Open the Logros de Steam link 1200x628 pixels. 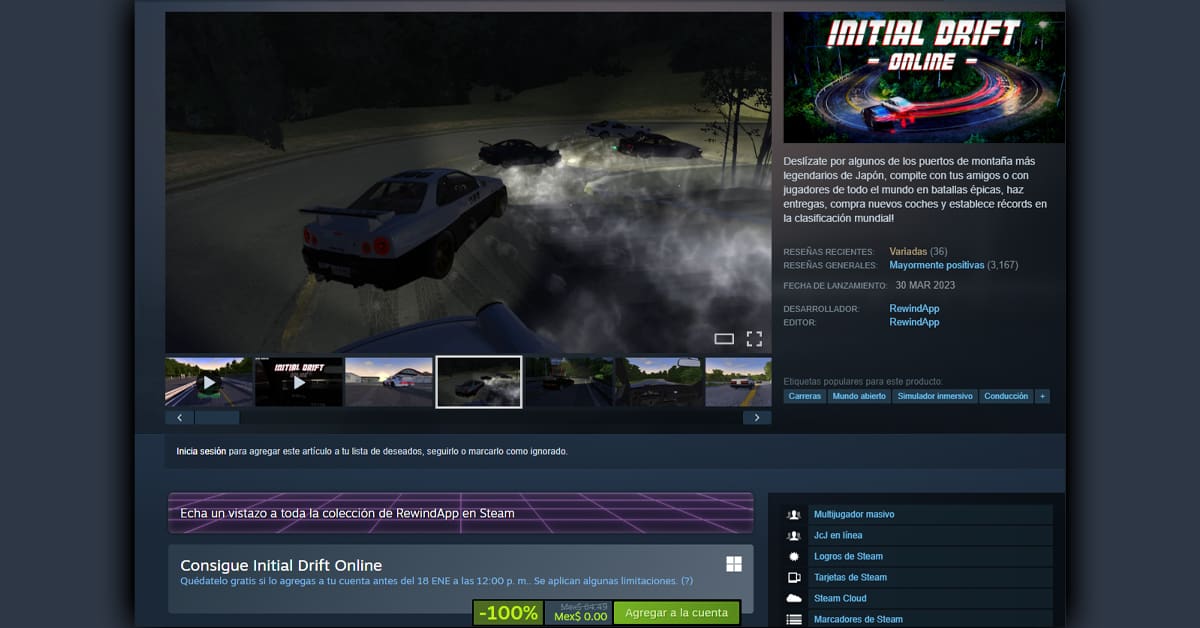pos(848,556)
